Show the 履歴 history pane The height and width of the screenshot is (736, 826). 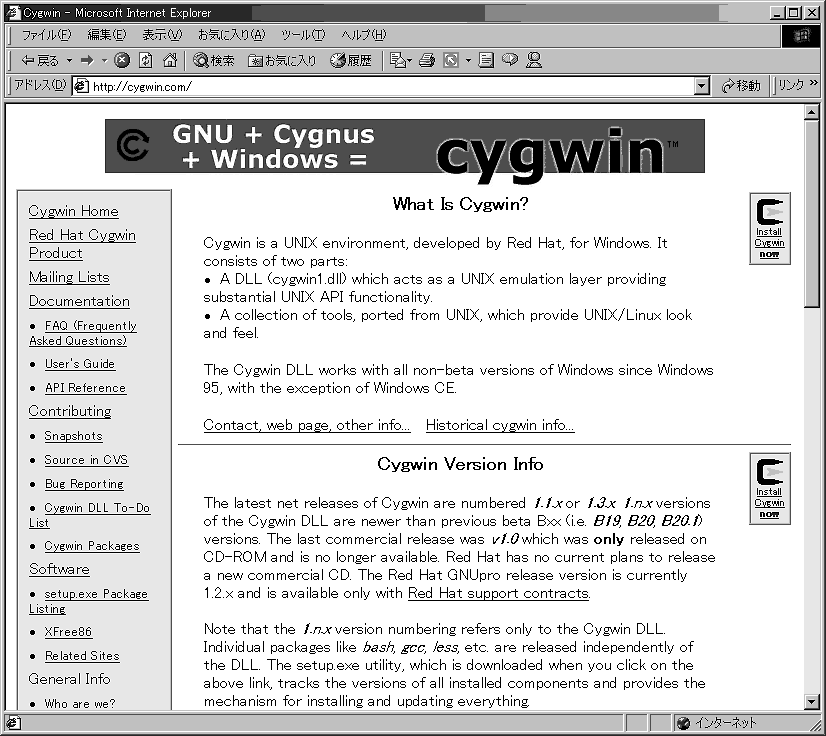click(x=351, y=61)
